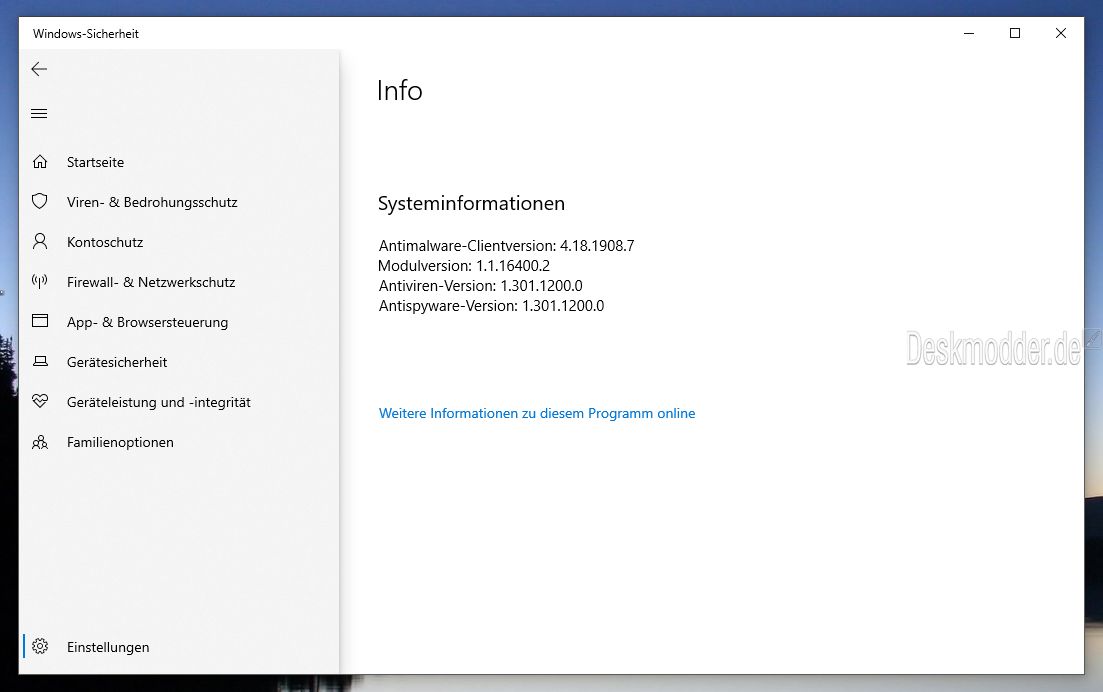Screen dimensions: 1103x692
Task: Open the Gerätesicherheit label
Action: [117, 362]
